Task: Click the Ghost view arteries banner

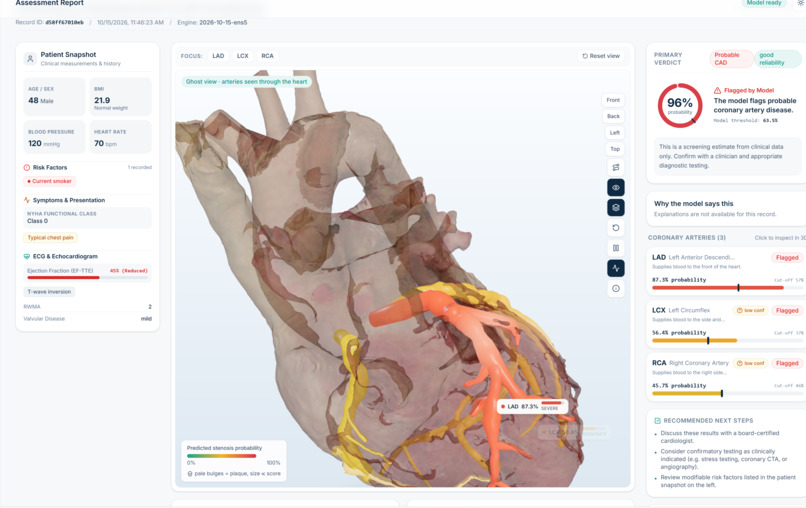Action: click(246, 82)
